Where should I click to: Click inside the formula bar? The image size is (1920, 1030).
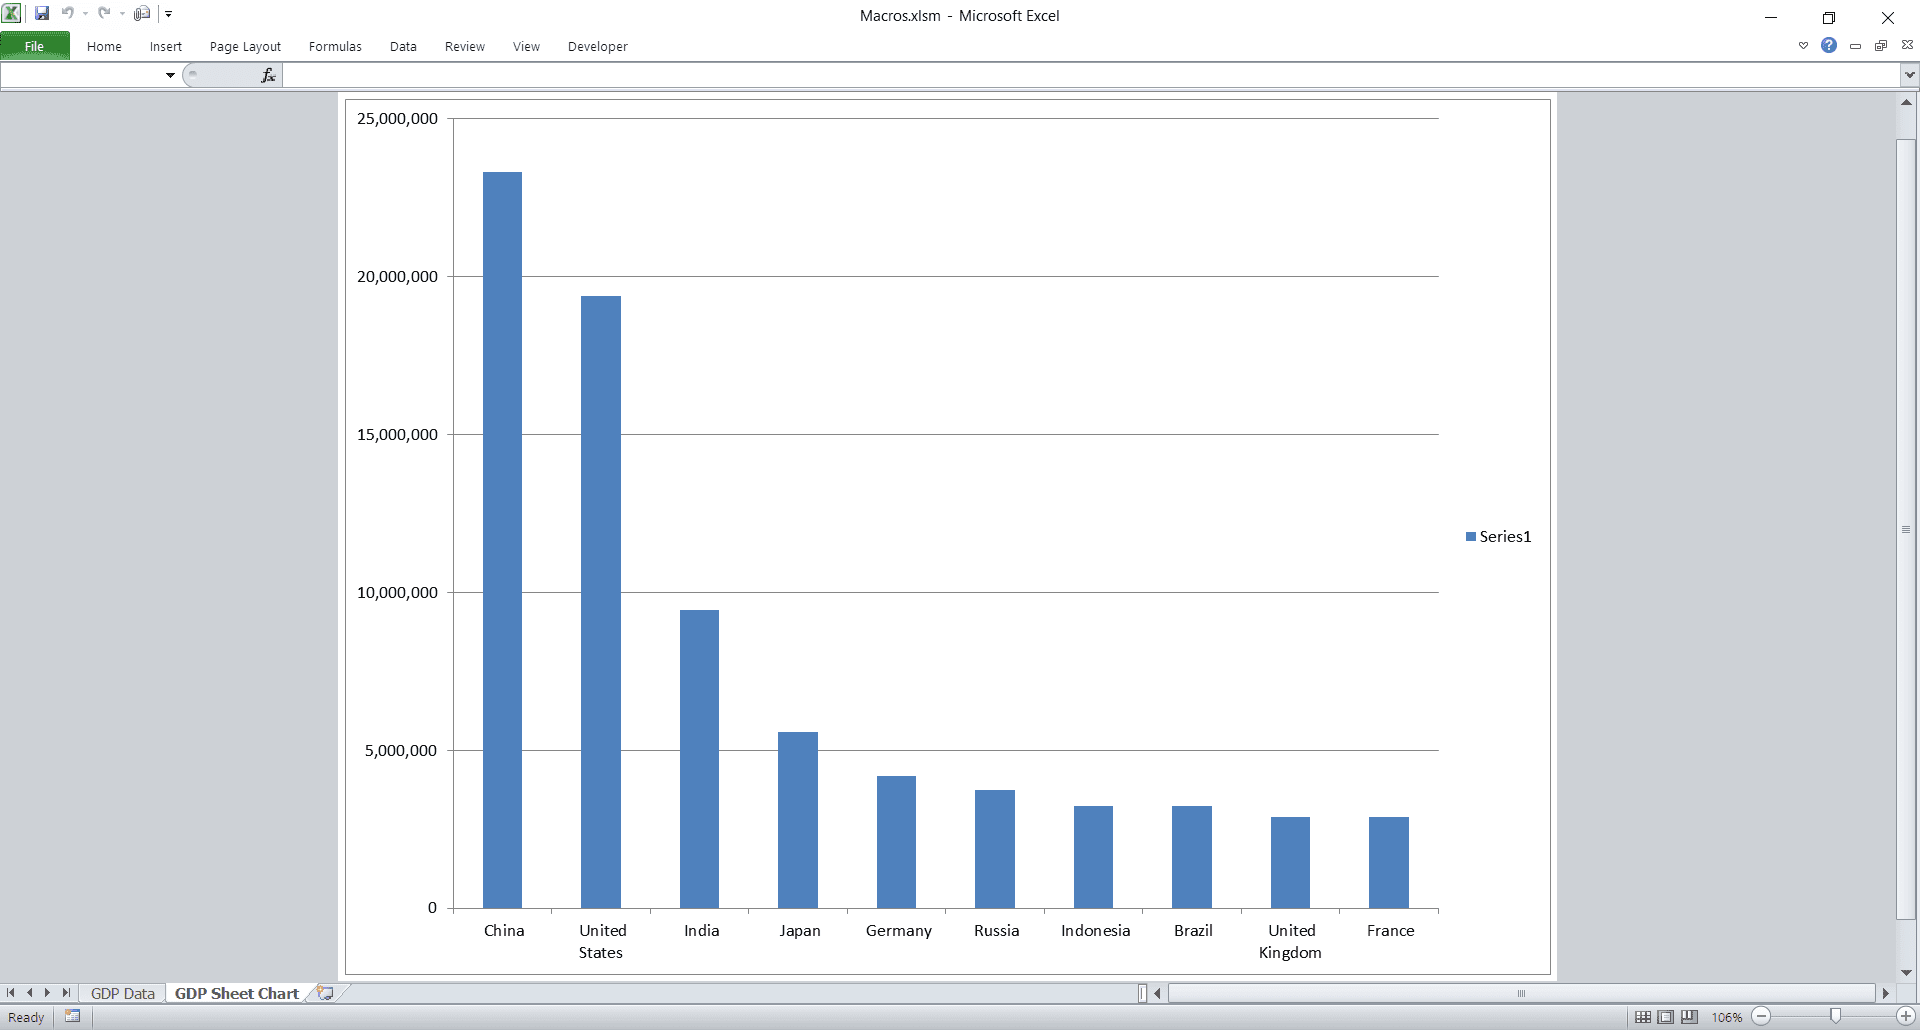click(1091, 75)
